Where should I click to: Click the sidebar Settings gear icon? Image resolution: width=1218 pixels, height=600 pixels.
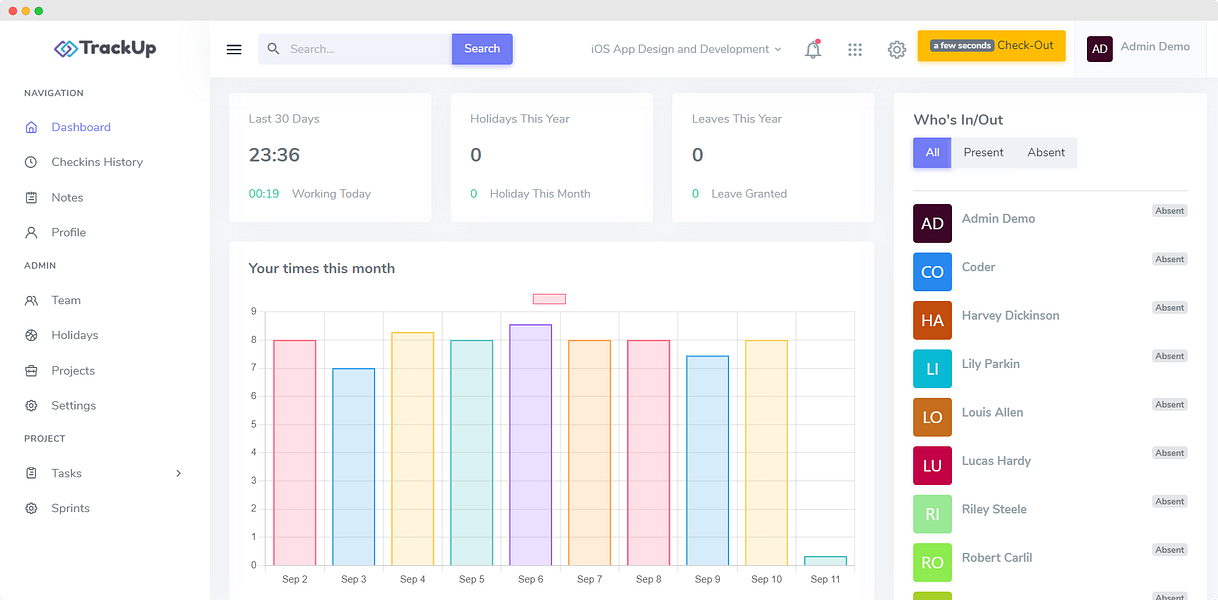pyautogui.click(x=31, y=405)
